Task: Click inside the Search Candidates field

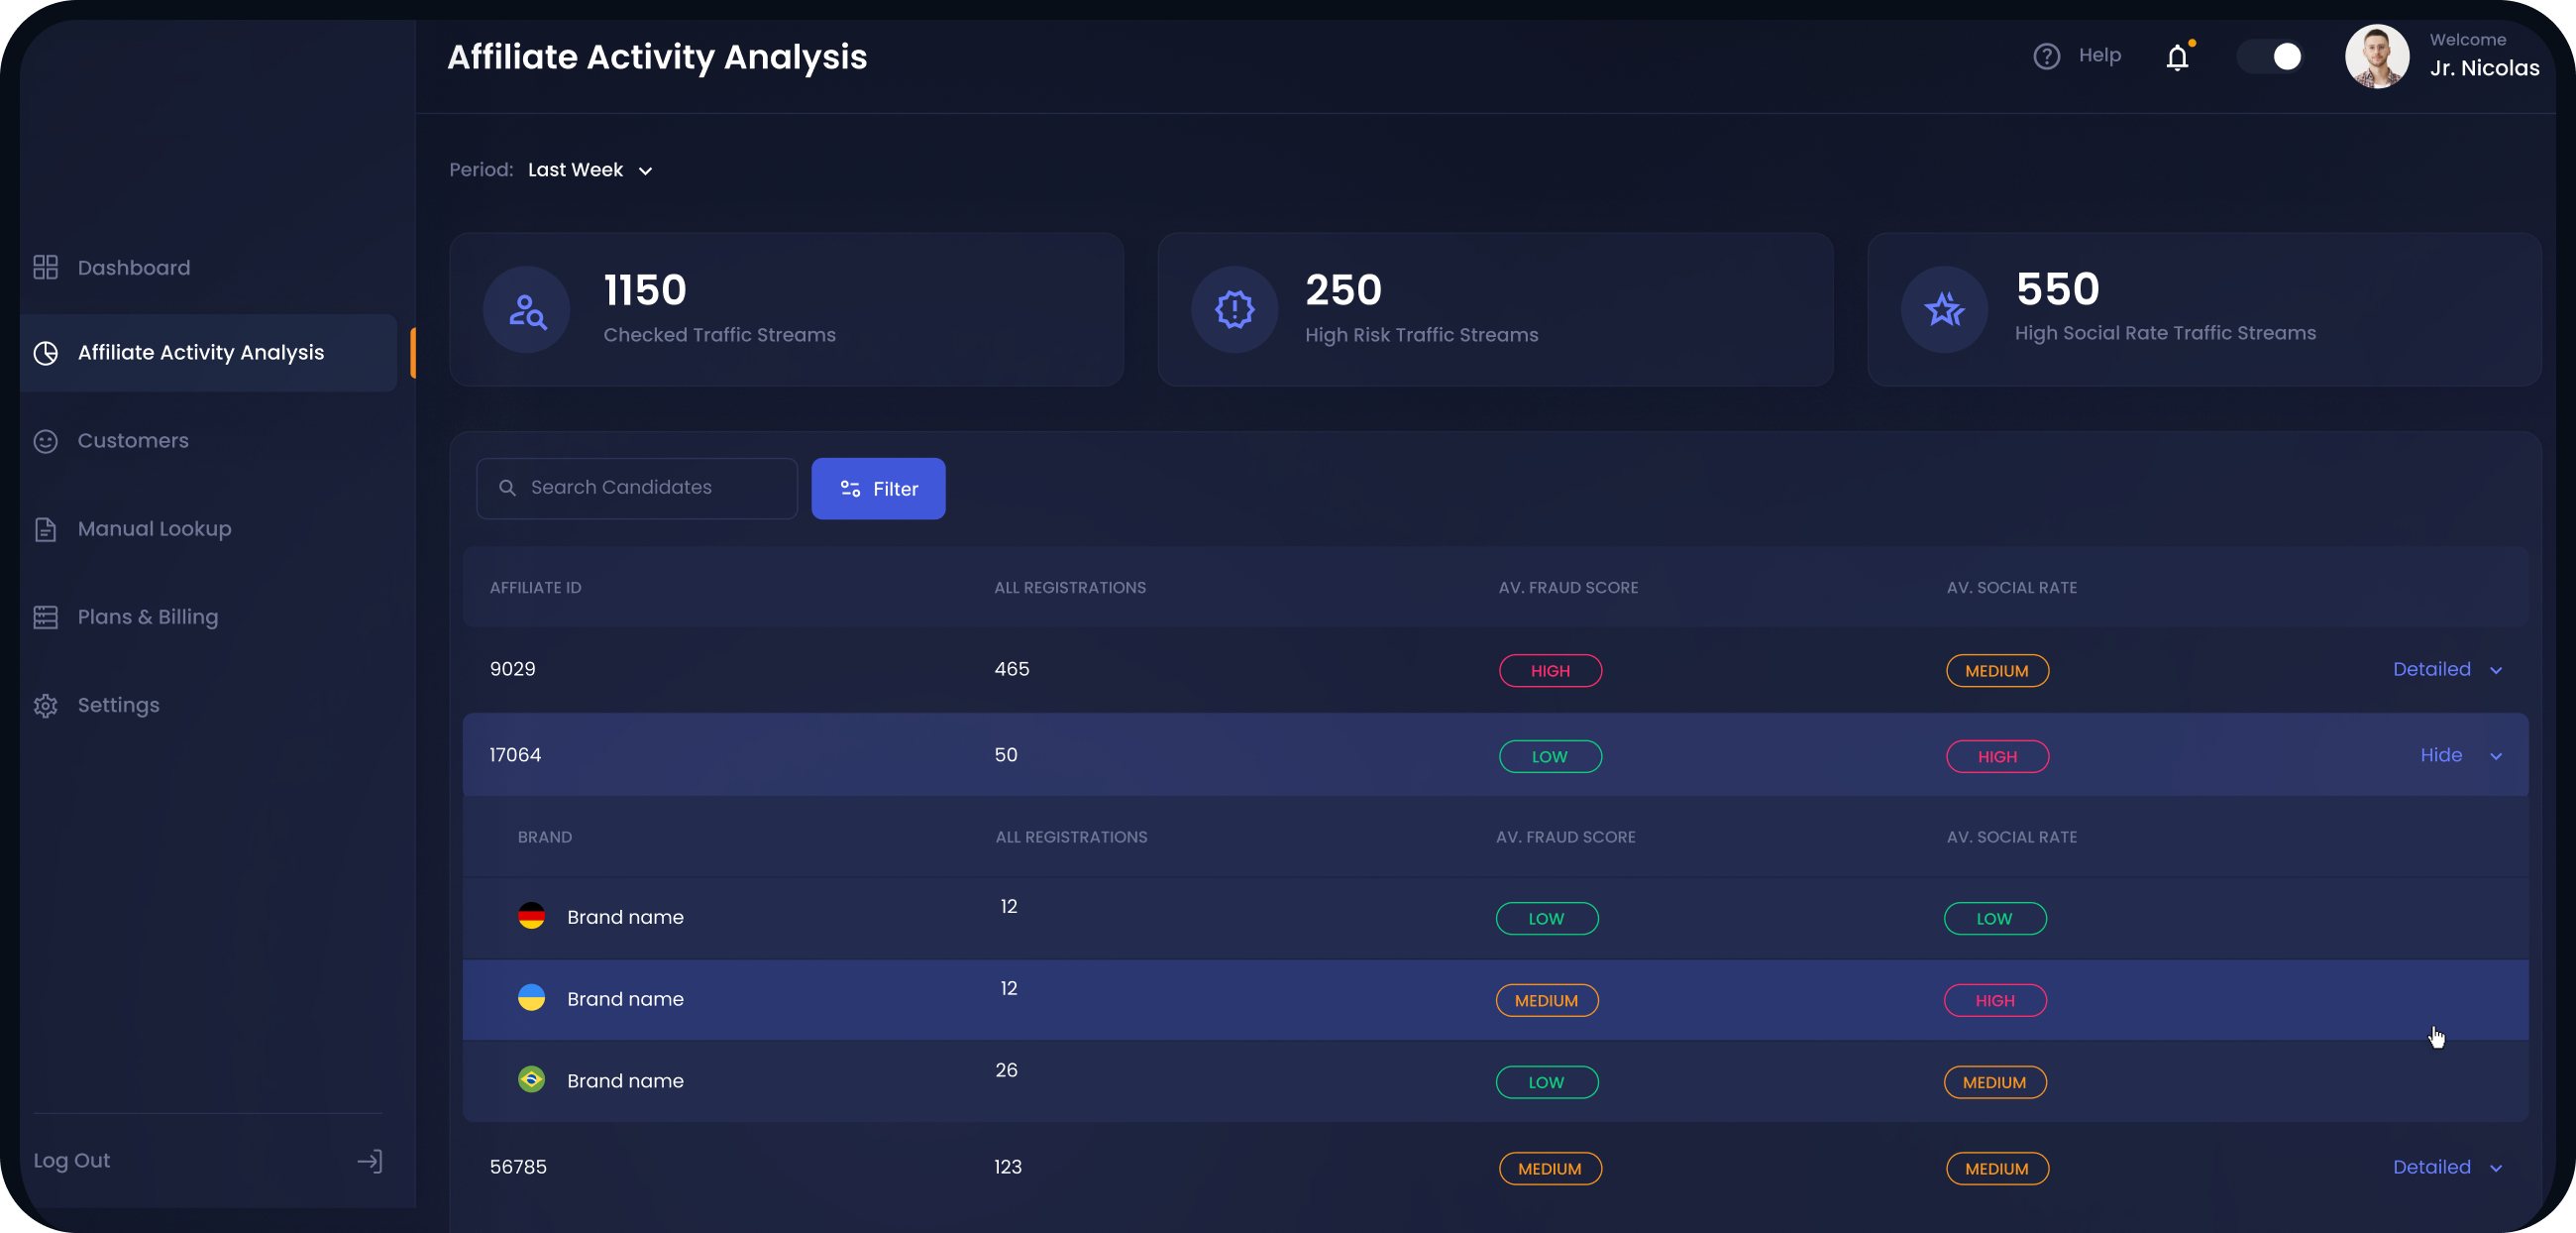Action: [640, 488]
